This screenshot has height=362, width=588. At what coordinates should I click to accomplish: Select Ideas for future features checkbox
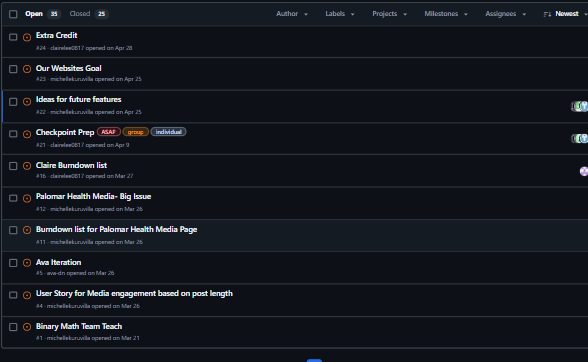13,102
